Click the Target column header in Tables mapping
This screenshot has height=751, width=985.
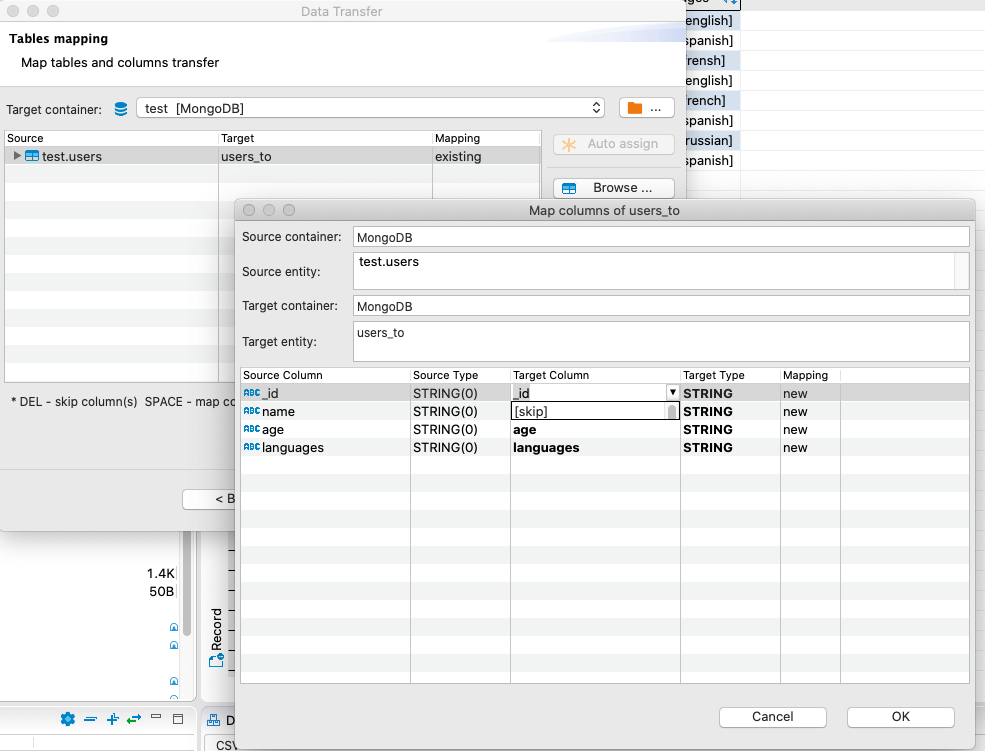[x=325, y=138]
